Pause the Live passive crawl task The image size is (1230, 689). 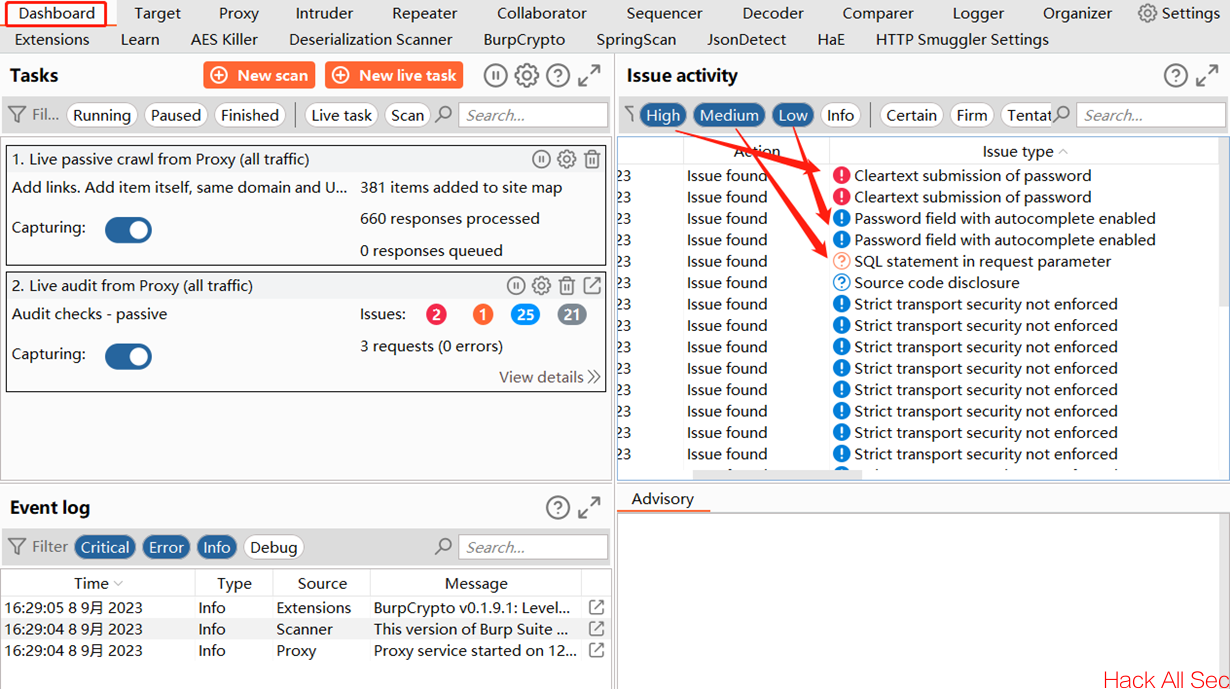[x=541, y=159]
